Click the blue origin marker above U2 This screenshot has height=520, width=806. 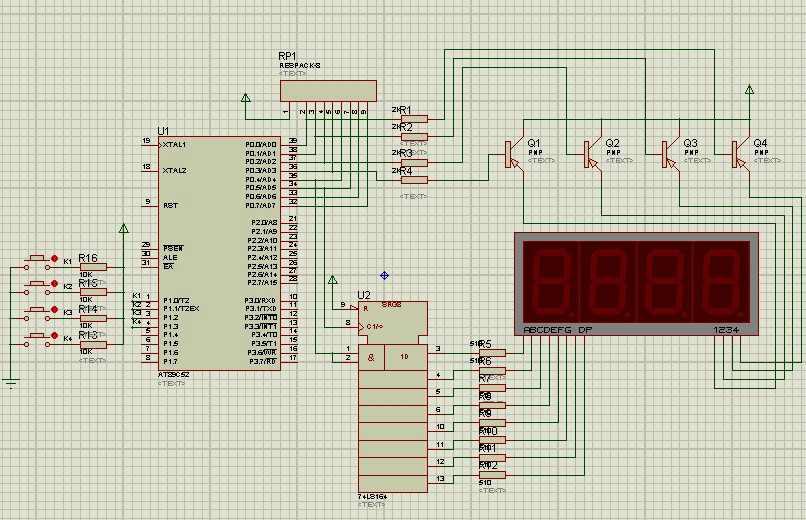[384, 275]
